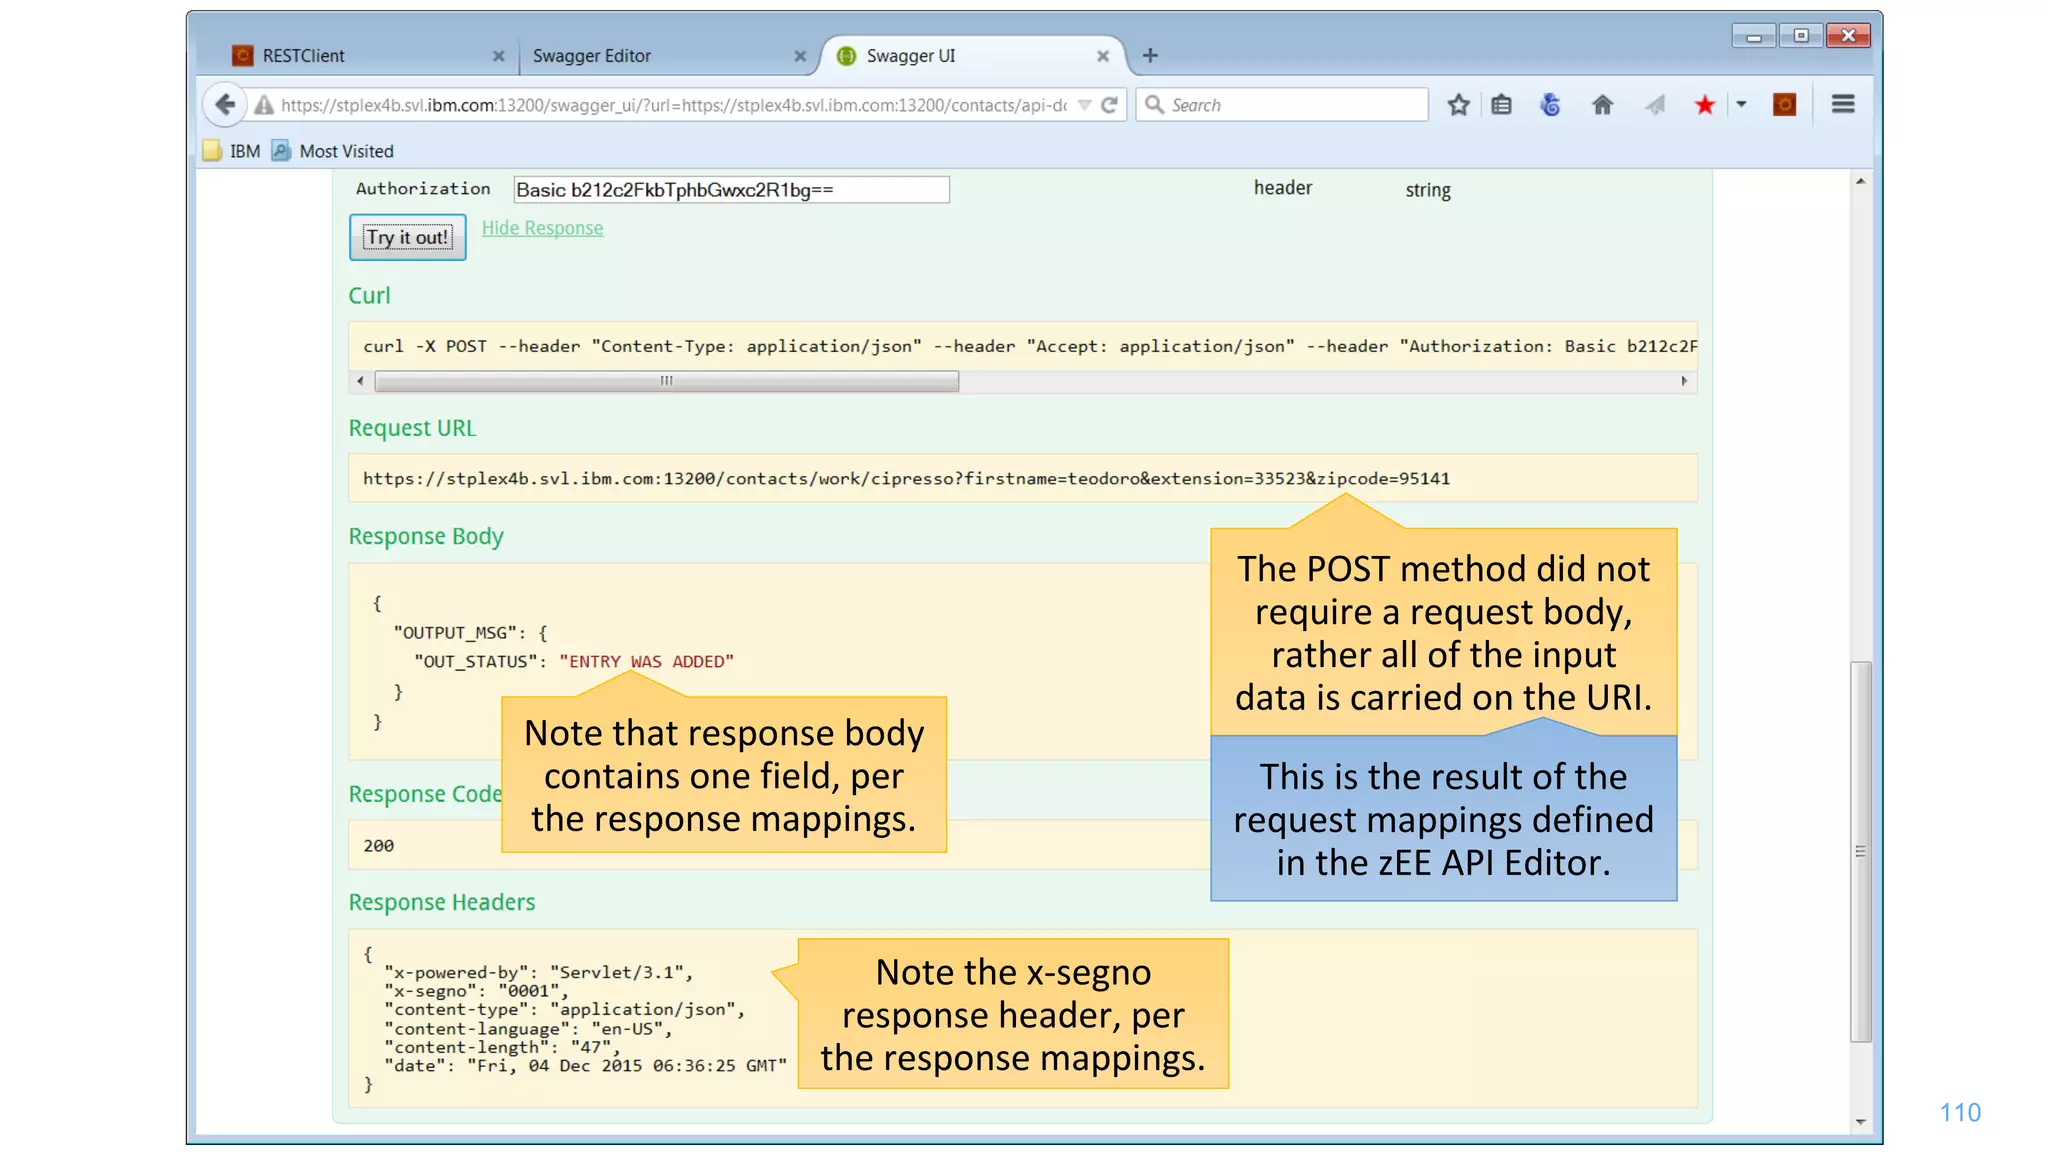Expand the dropdown beside the red star
The image size is (2048, 1152).
pos(1741,104)
